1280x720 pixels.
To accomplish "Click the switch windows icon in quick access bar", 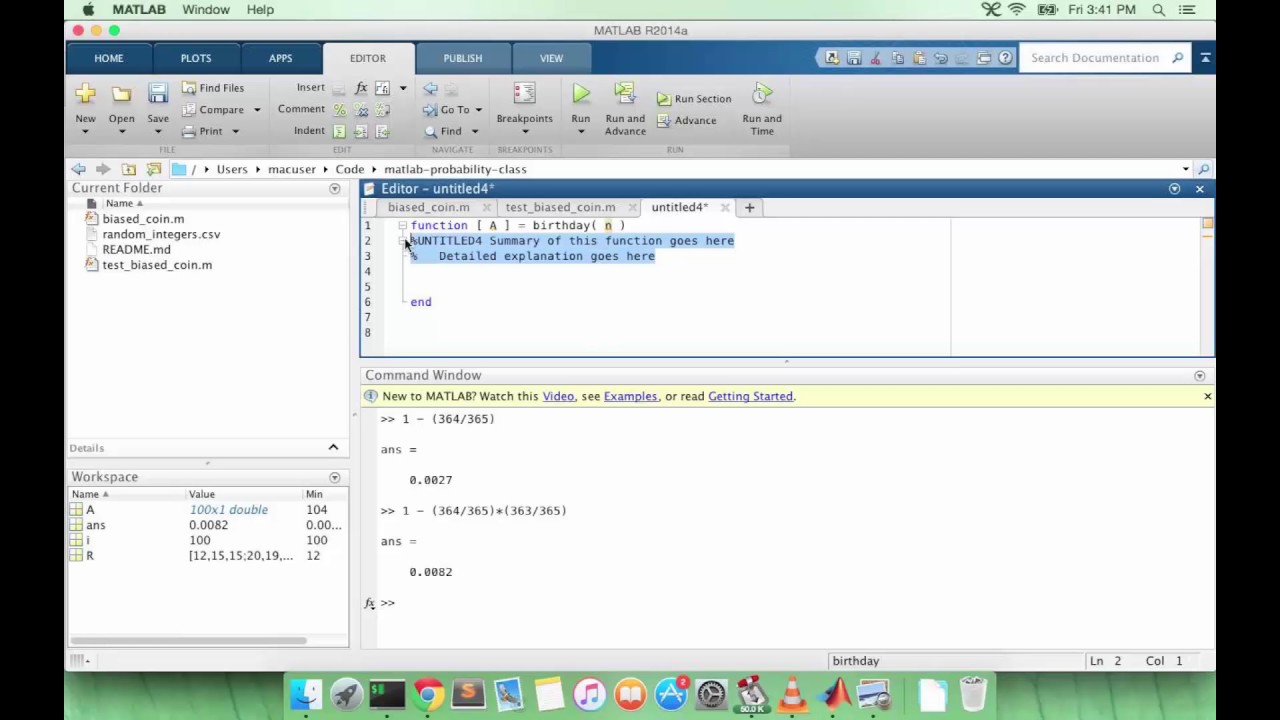I will [984, 58].
